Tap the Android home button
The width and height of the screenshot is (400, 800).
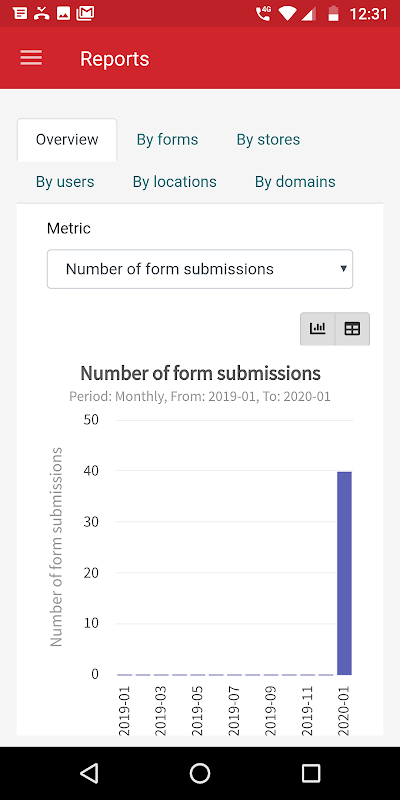200,773
